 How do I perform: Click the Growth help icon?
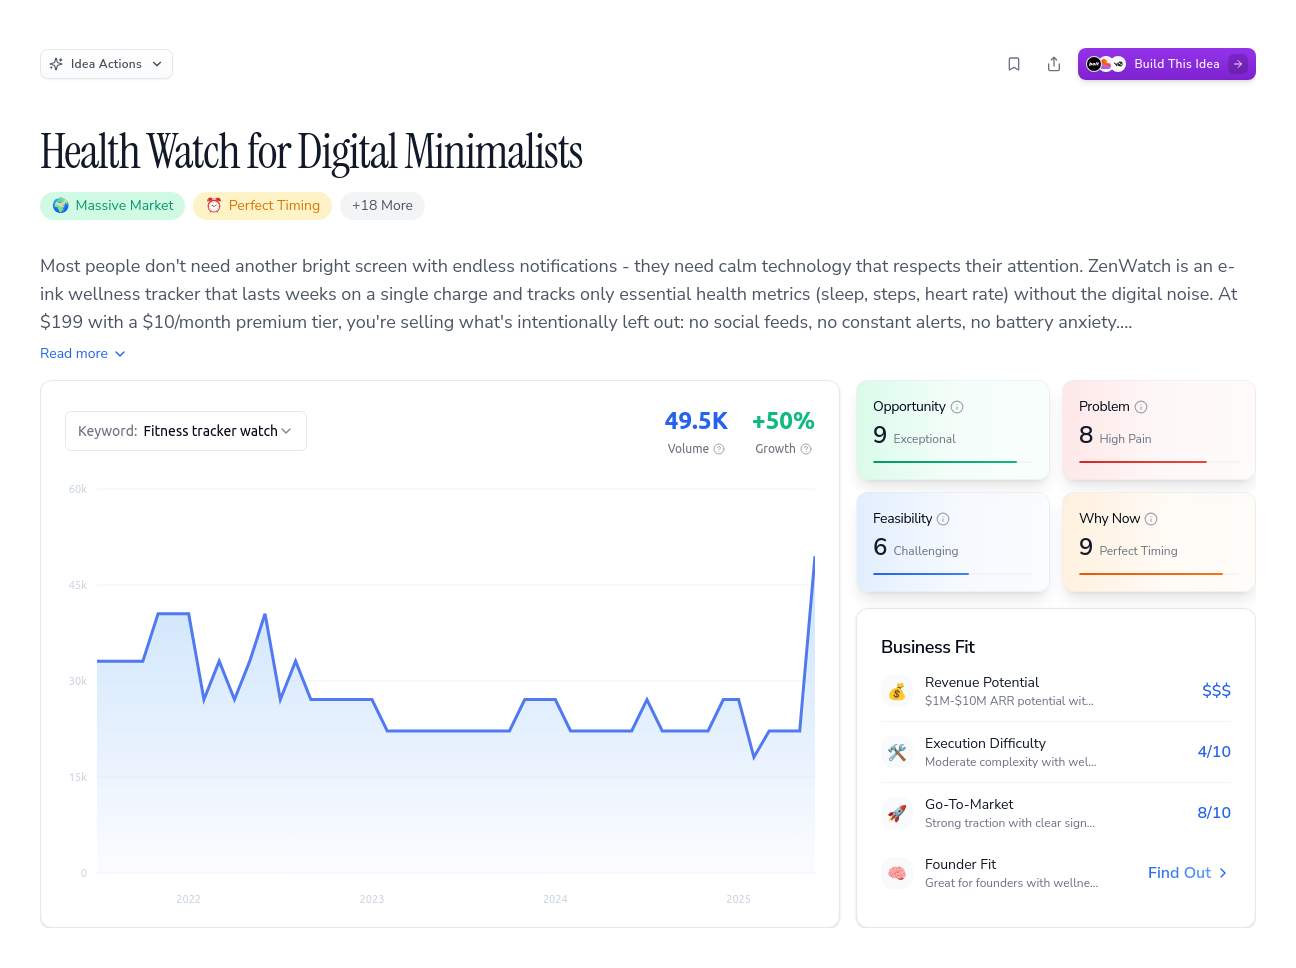(x=806, y=449)
